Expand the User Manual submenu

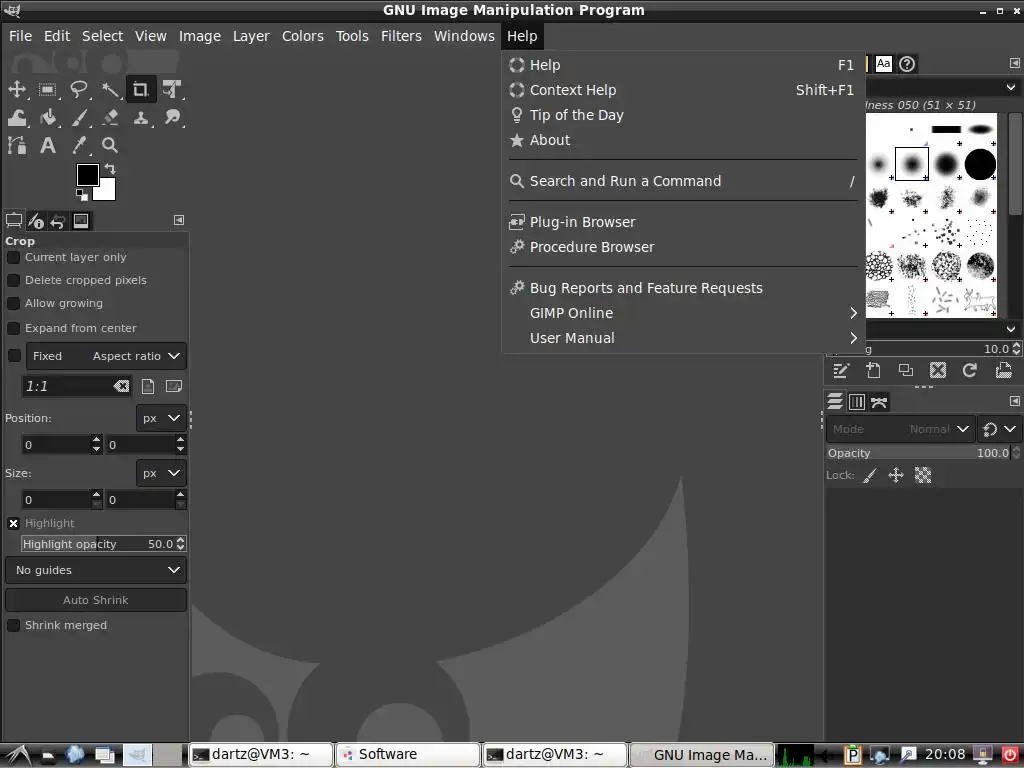coord(684,338)
